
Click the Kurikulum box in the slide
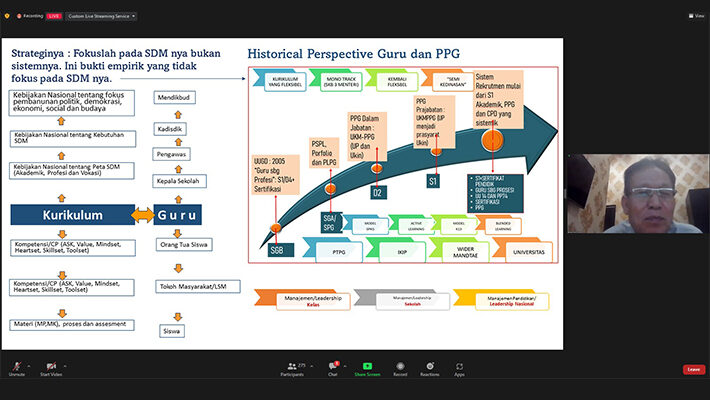tap(73, 216)
